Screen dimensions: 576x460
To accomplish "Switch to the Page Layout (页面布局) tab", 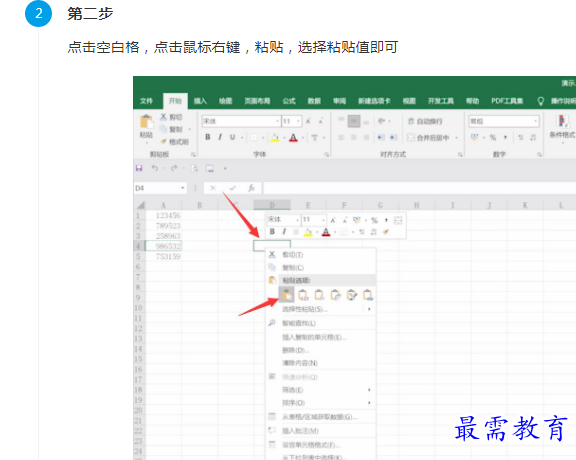I will click(258, 101).
